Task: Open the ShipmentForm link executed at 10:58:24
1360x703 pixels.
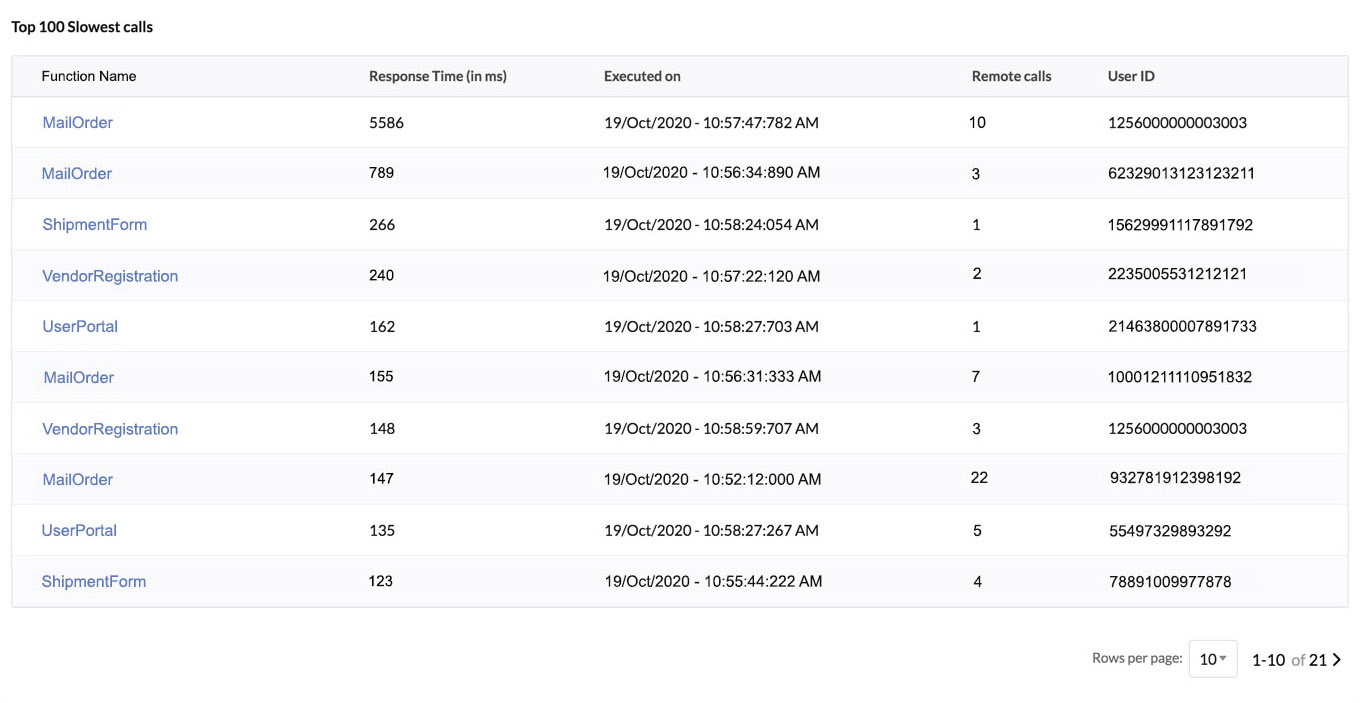Action: pos(94,224)
